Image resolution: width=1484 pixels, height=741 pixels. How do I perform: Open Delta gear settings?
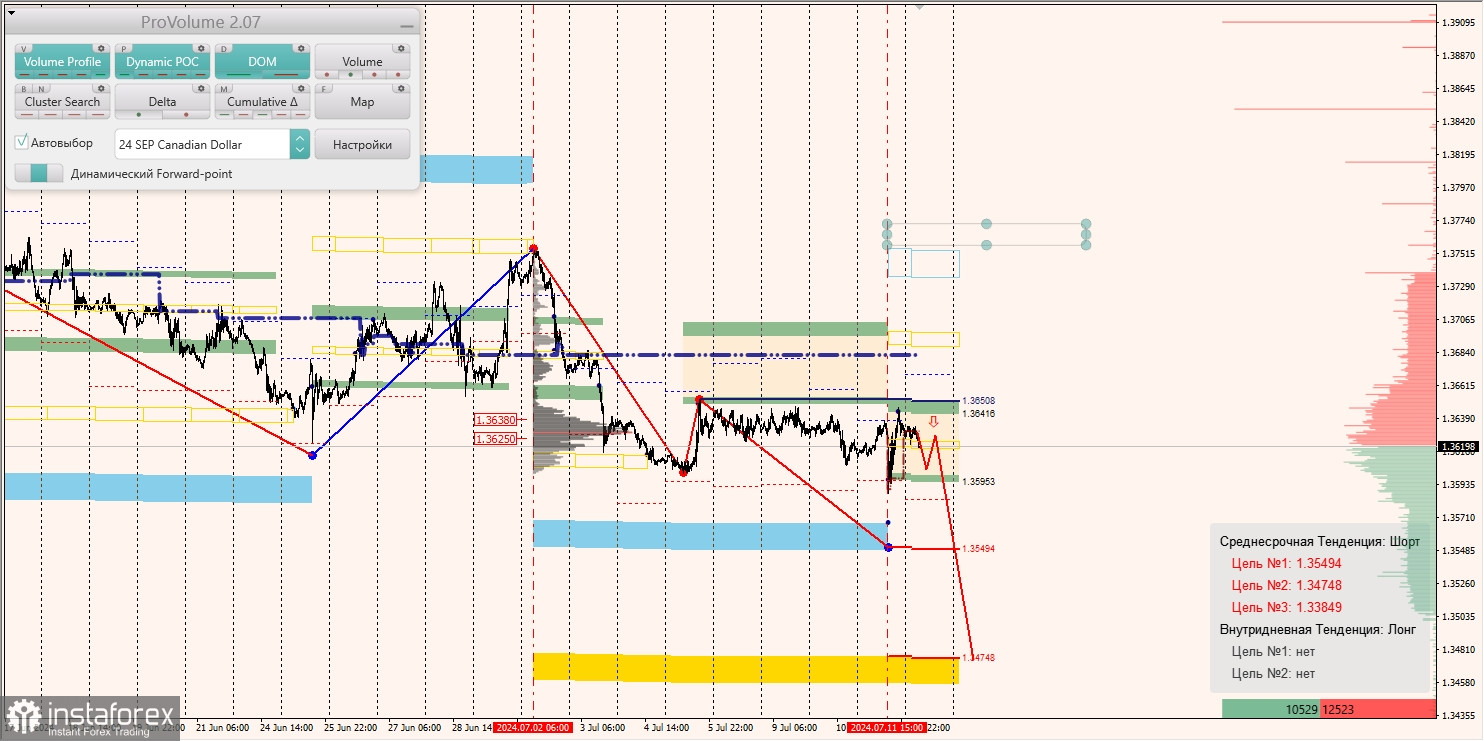[x=201, y=88]
